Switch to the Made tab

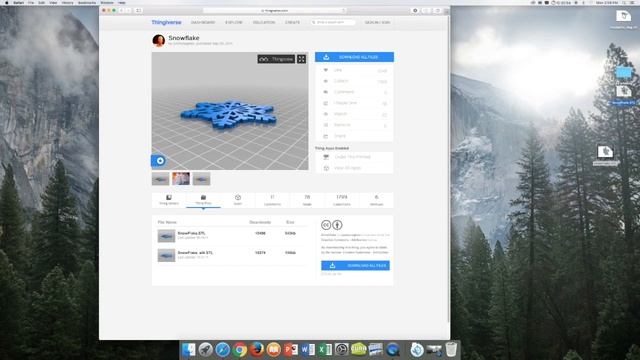pyautogui.click(x=307, y=200)
